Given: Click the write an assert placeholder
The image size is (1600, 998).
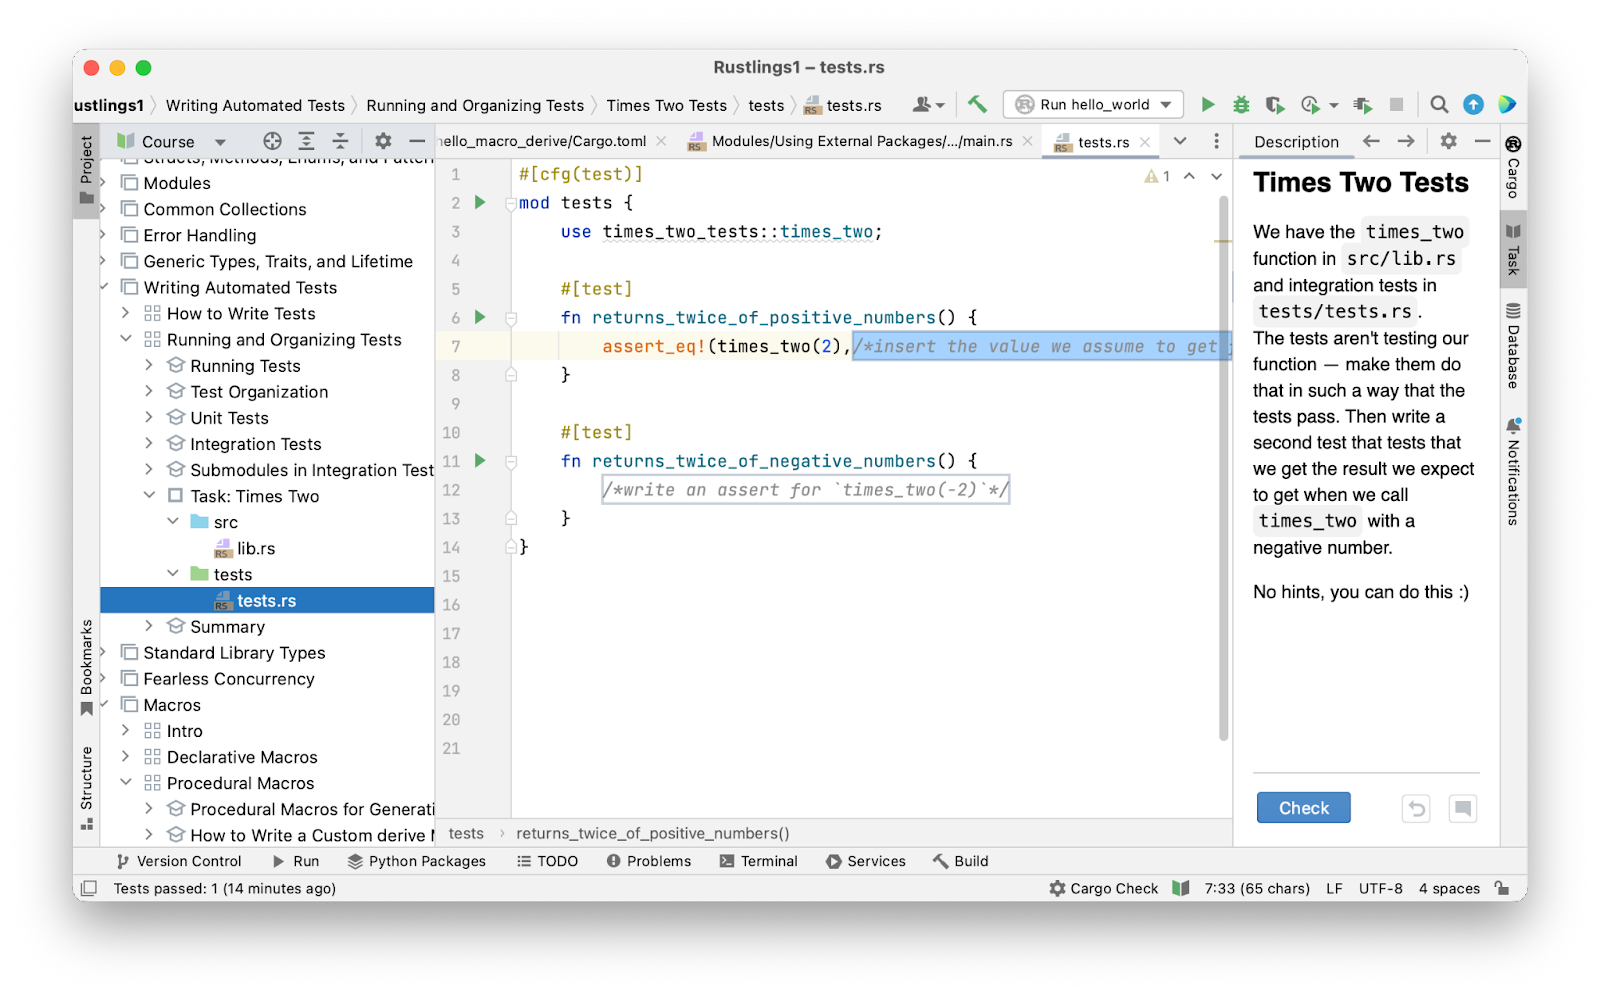Looking at the screenshot, I should [805, 489].
